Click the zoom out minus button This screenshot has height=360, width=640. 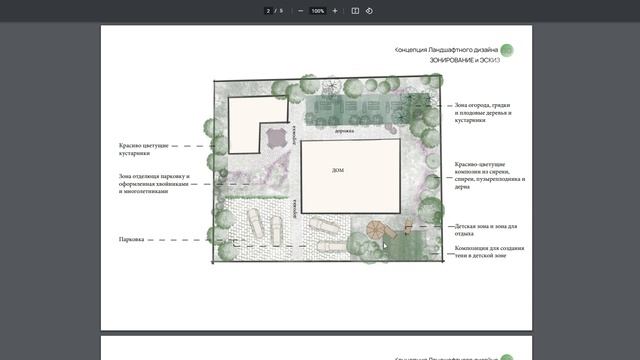coord(301,11)
